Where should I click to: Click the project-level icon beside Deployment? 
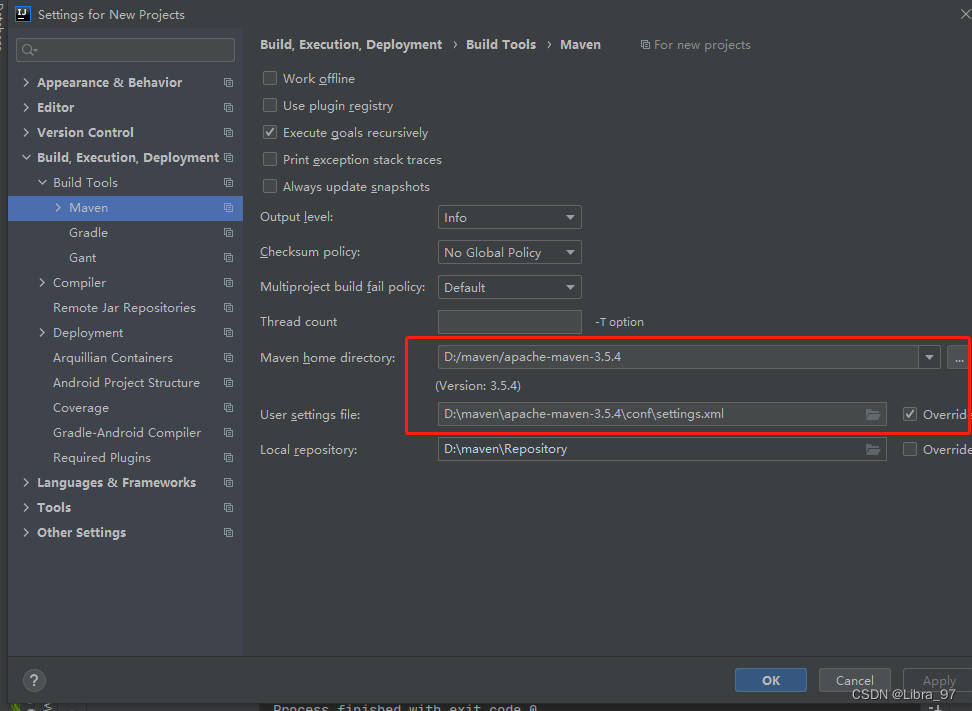click(x=228, y=332)
